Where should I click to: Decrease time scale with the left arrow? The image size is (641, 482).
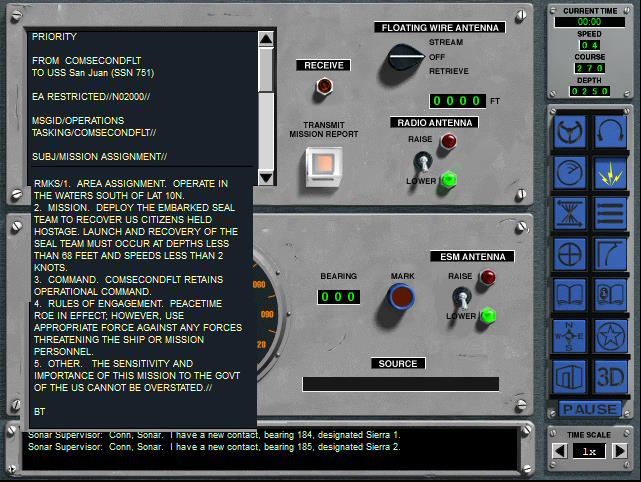(x=561, y=451)
